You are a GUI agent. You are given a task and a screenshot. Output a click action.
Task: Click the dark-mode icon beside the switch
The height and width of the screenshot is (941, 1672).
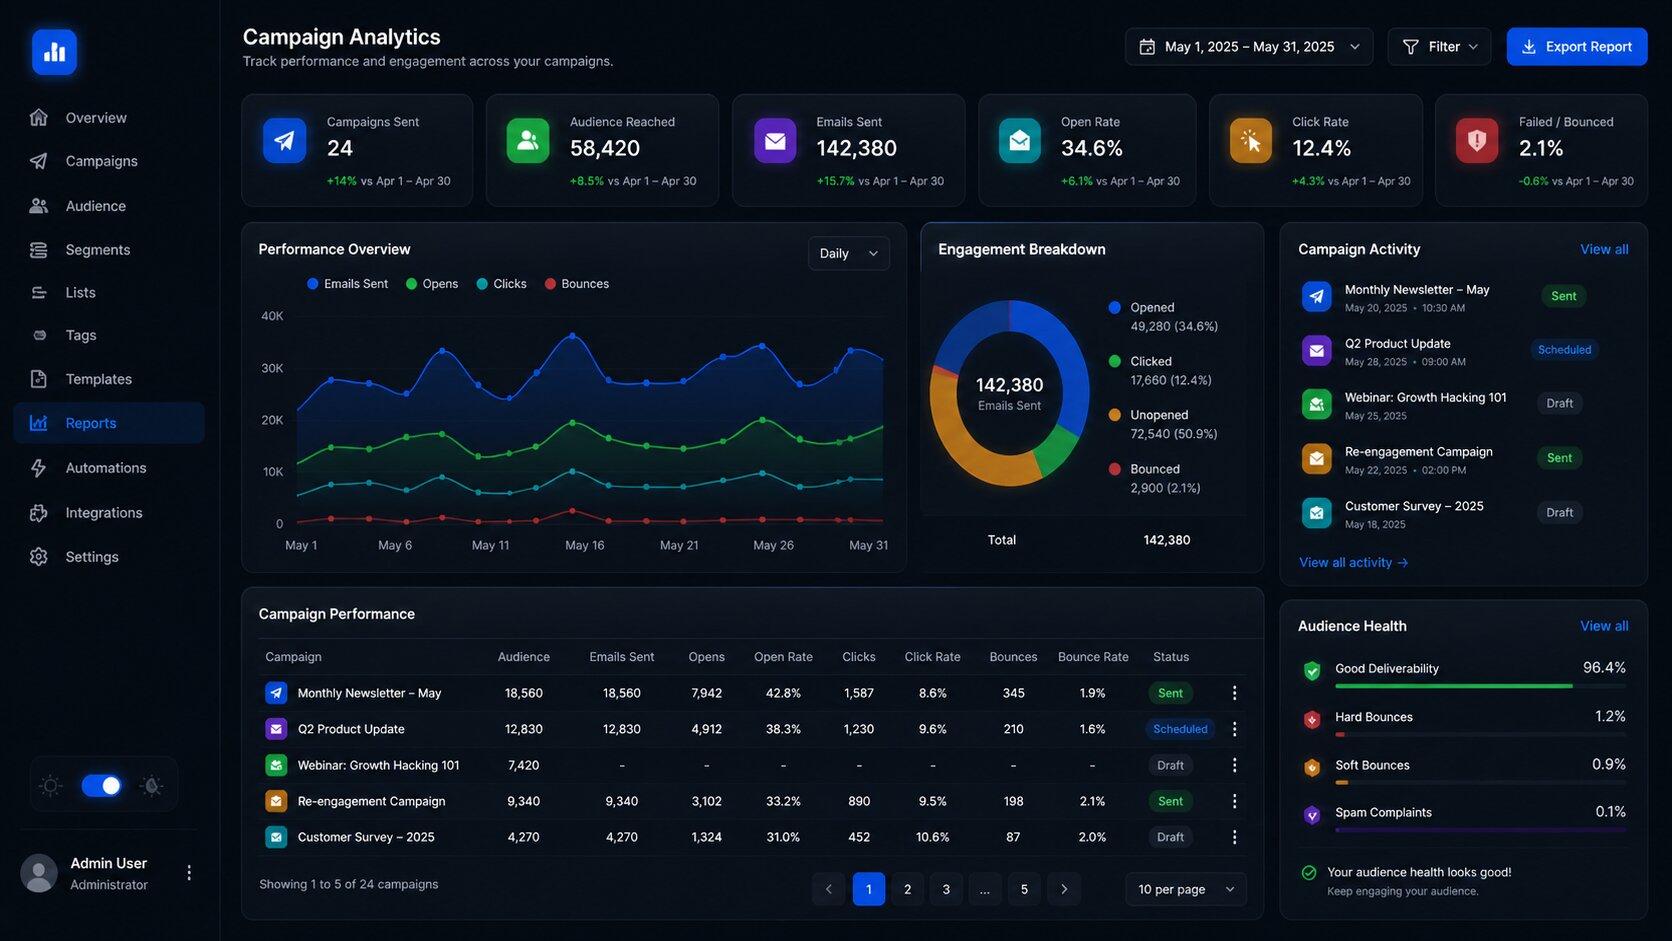coord(152,786)
